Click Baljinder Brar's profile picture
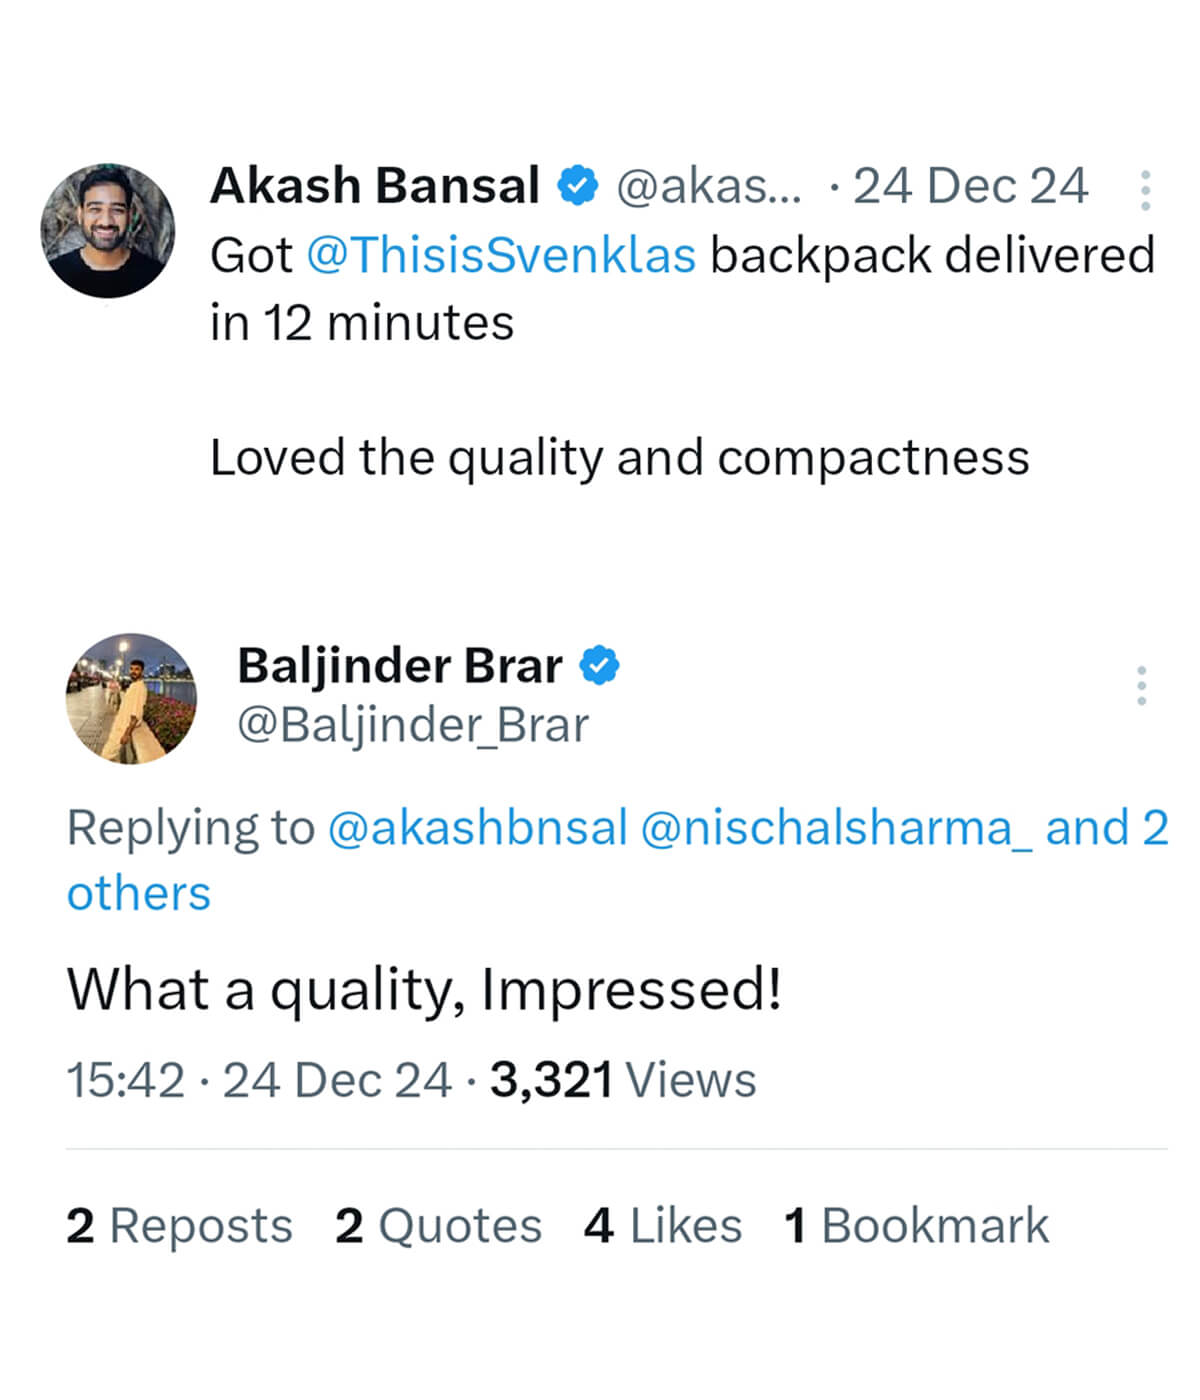The width and height of the screenshot is (1200, 1400). (131, 698)
